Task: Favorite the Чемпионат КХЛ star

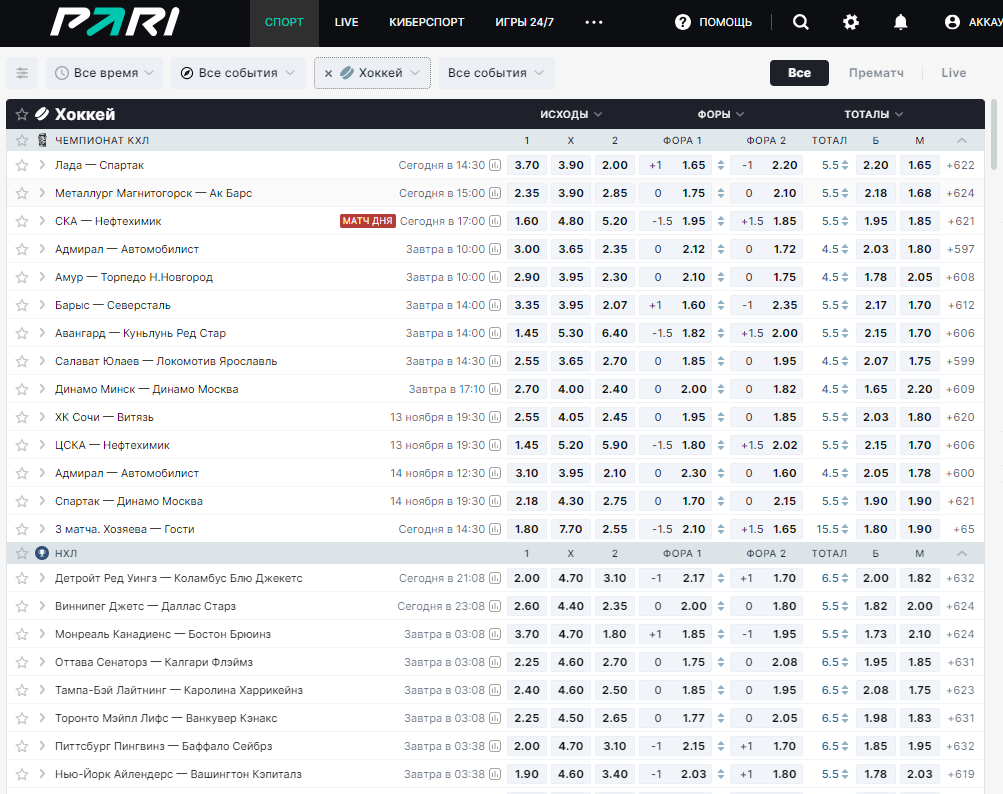Action: coord(22,140)
